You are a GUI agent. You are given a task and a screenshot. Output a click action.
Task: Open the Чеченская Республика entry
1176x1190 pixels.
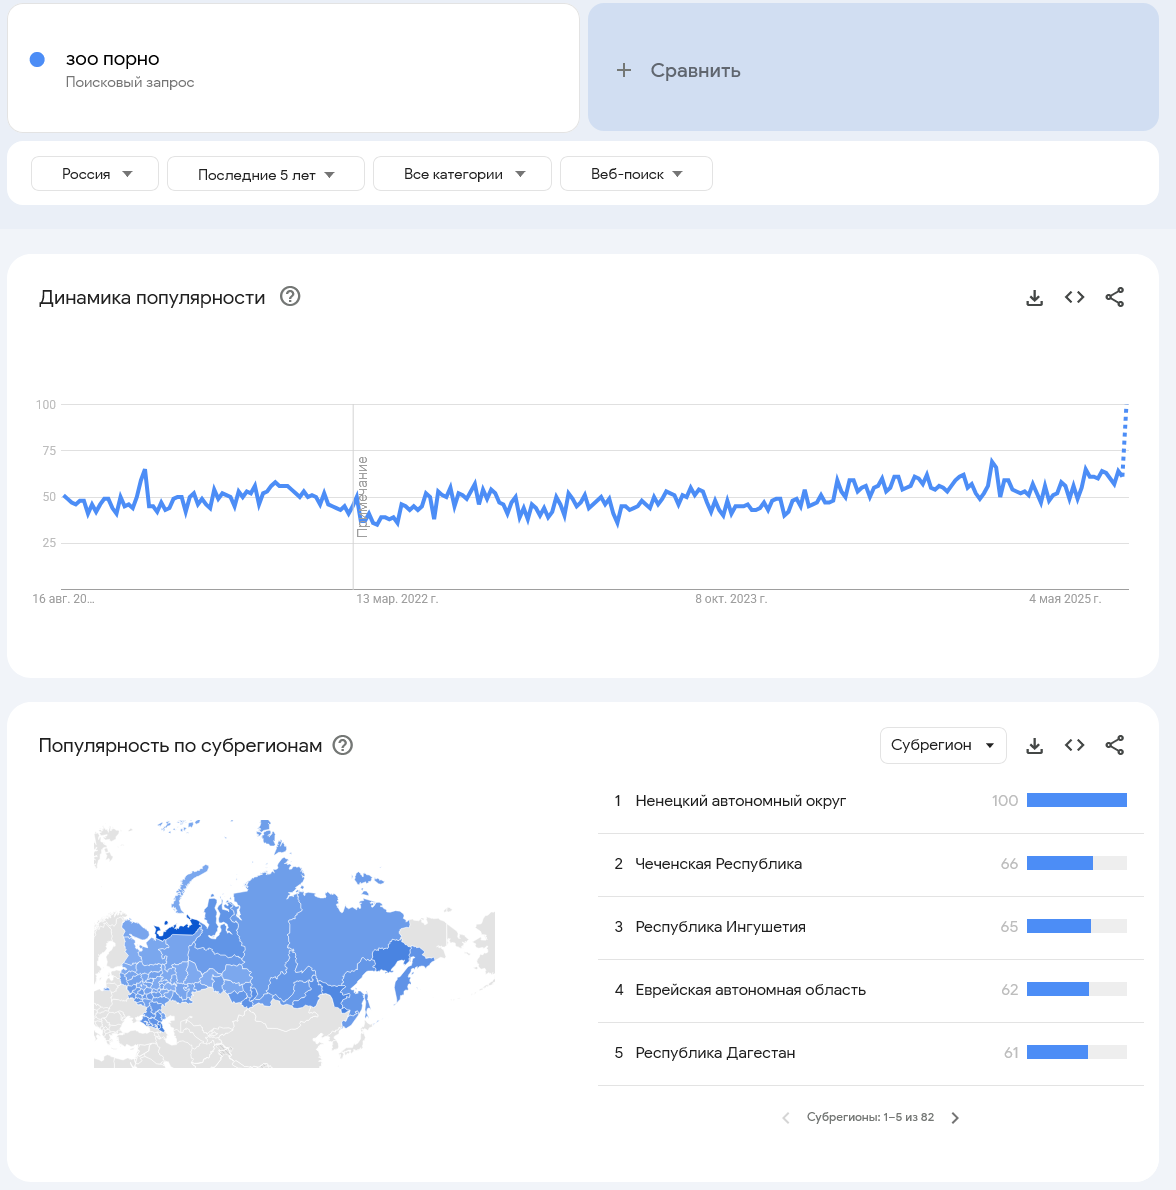click(x=718, y=864)
